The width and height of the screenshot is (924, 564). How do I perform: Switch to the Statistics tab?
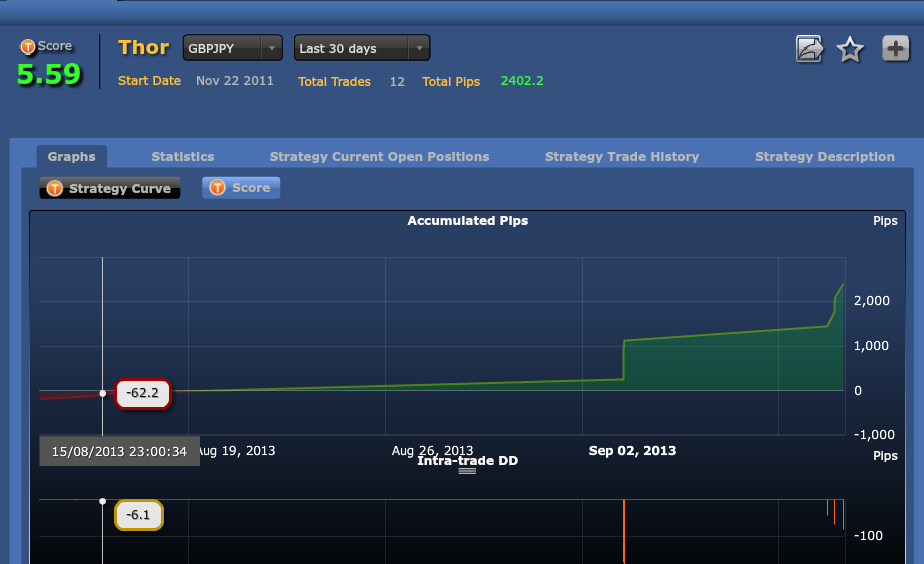(x=183, y=157)
